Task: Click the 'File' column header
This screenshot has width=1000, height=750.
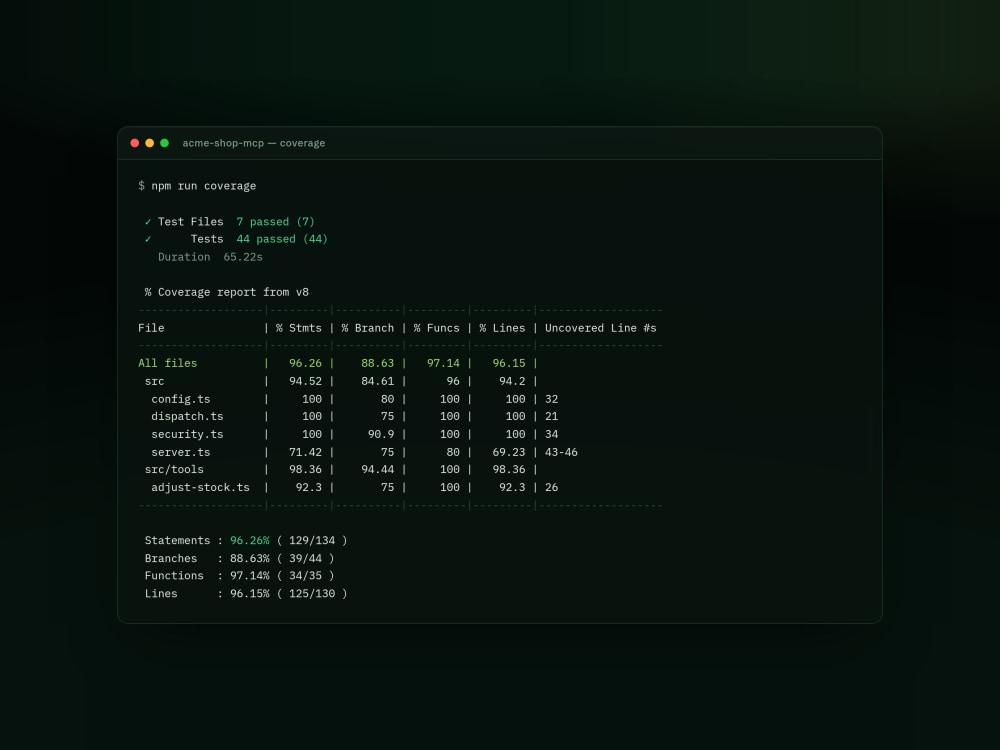Action: [x=151, y=328]
